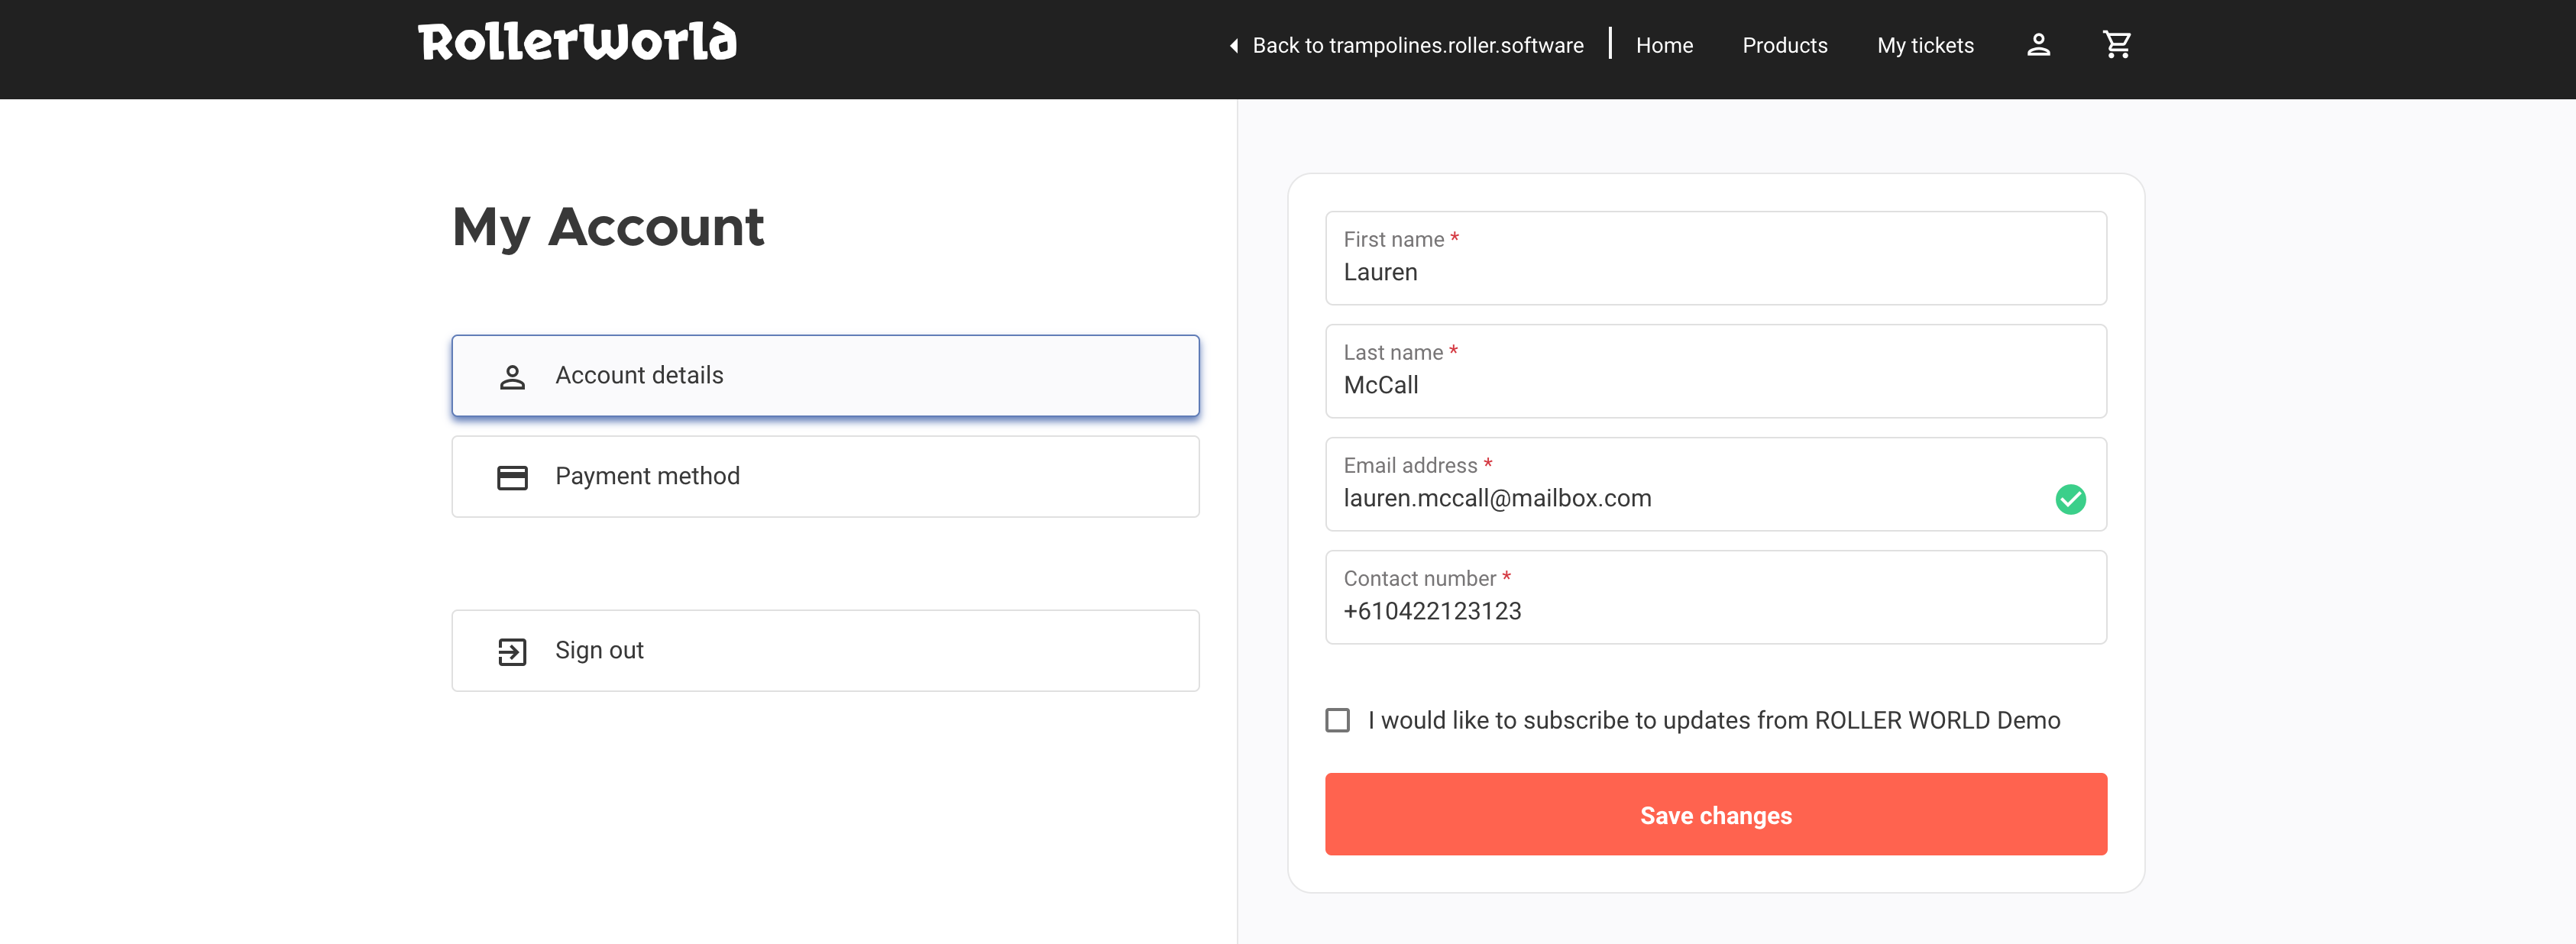The width and height of the screenshot is (2576, 944).
Task: Click the Last name input field
Action: 1715,384
